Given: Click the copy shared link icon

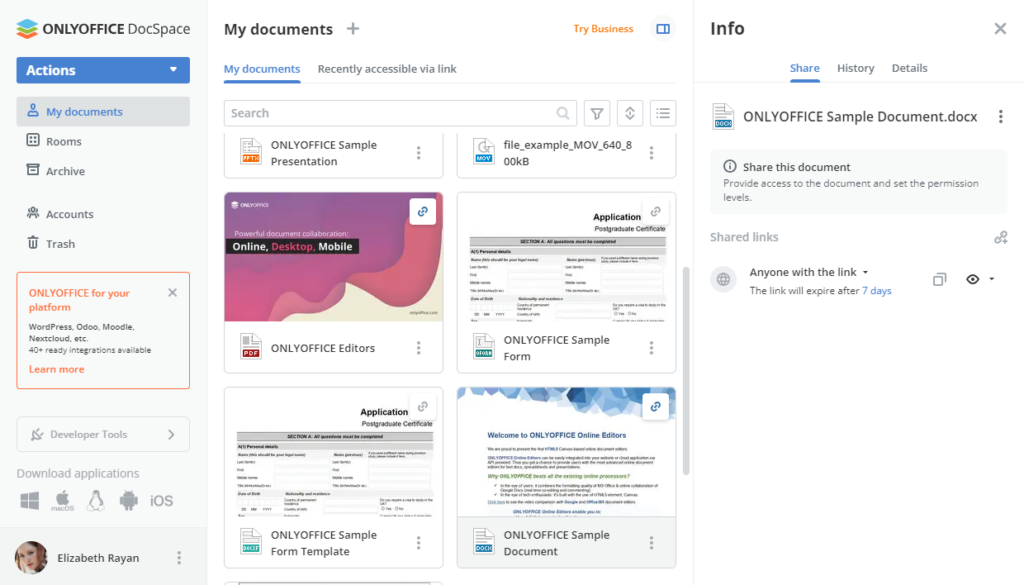Looking at the screenshot, I should 939,279.
